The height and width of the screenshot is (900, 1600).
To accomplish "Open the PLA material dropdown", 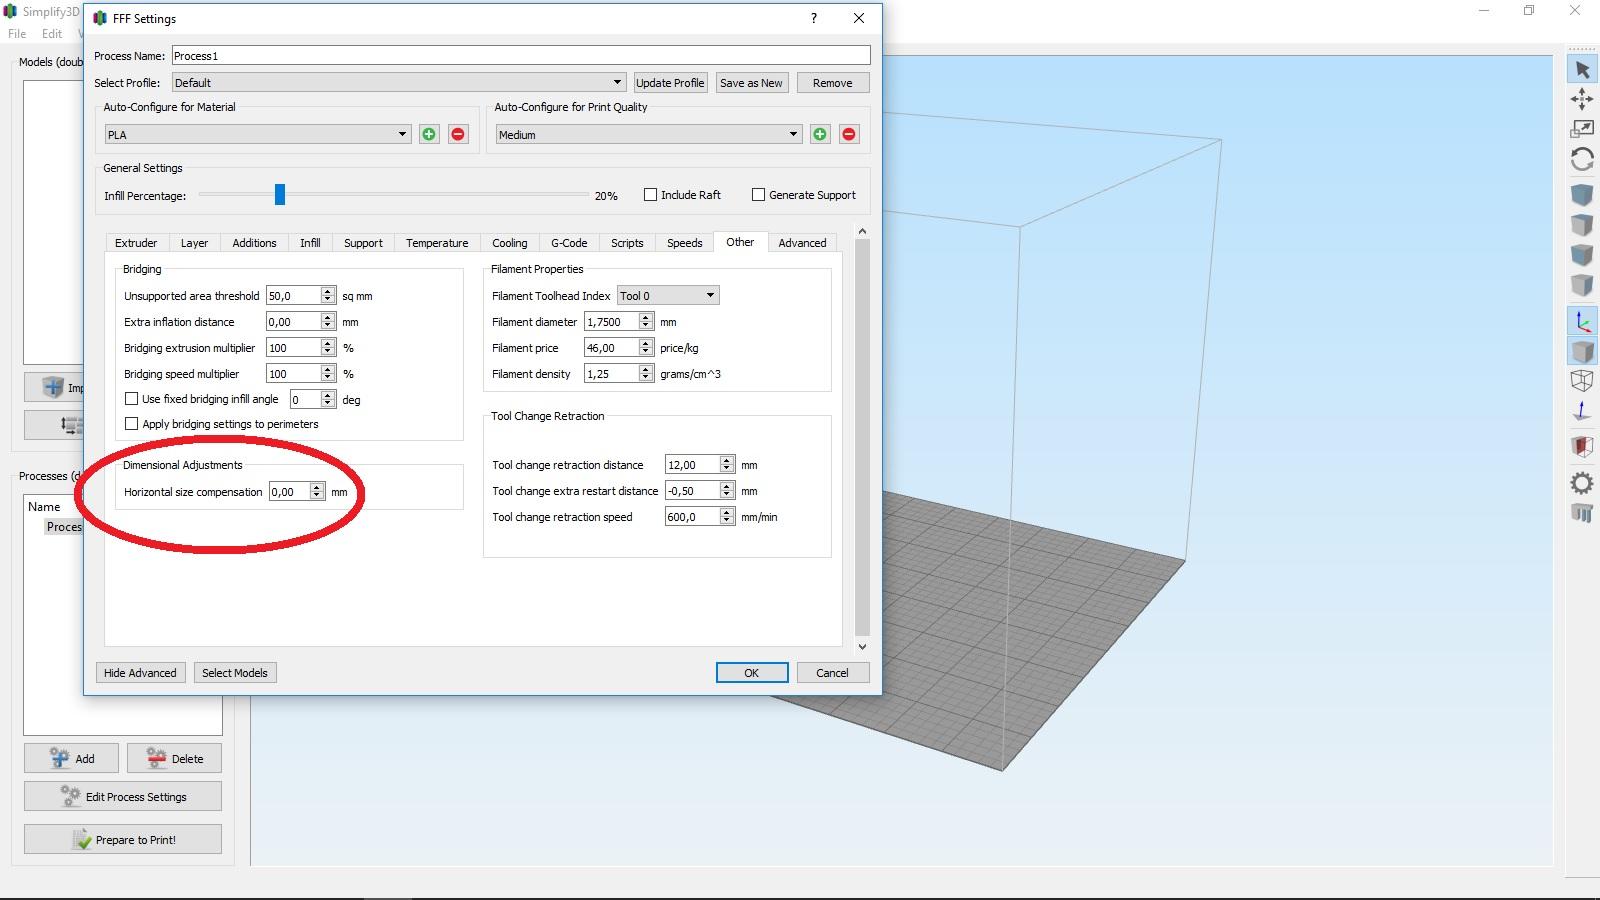I will click(x=258, y=134).
